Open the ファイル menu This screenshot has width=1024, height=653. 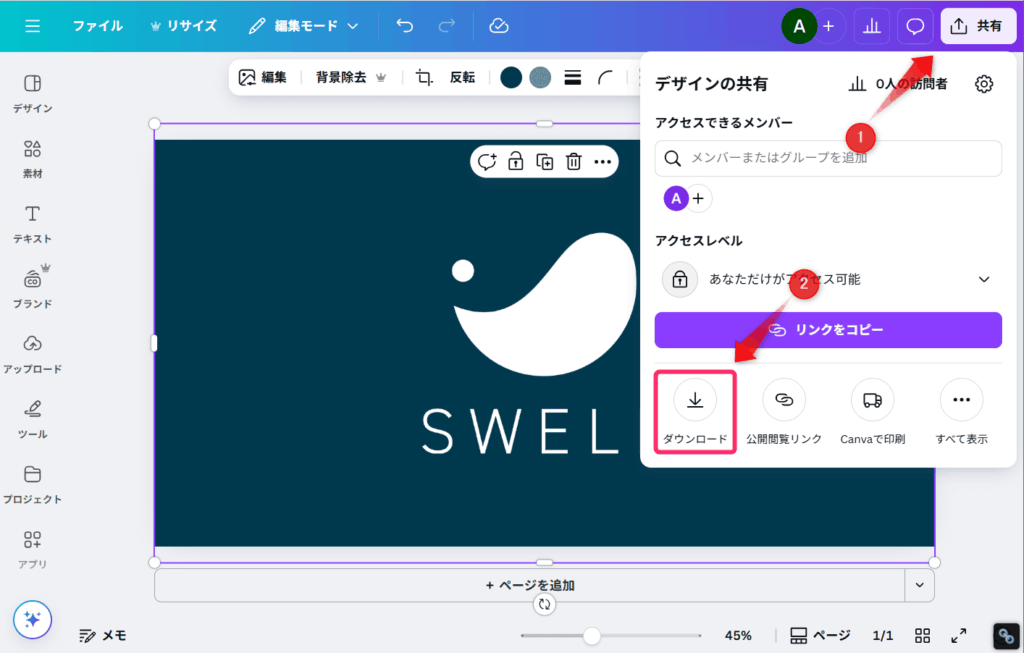pyautogui.click(x=98, y=26)
